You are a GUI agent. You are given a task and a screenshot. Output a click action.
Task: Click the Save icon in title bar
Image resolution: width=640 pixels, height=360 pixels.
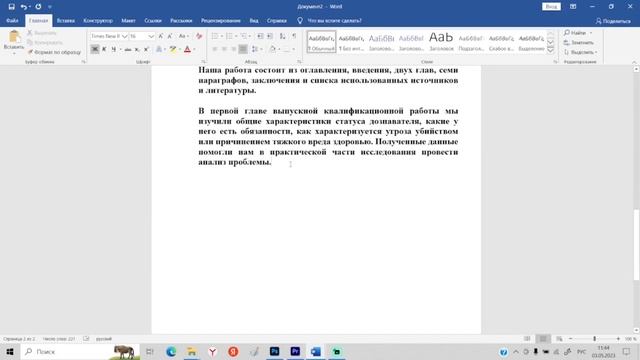[11, 7]
